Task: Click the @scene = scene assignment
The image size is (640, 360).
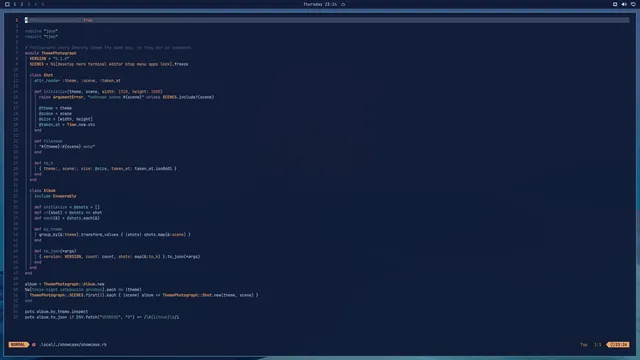Action: [x=55, y=113]
